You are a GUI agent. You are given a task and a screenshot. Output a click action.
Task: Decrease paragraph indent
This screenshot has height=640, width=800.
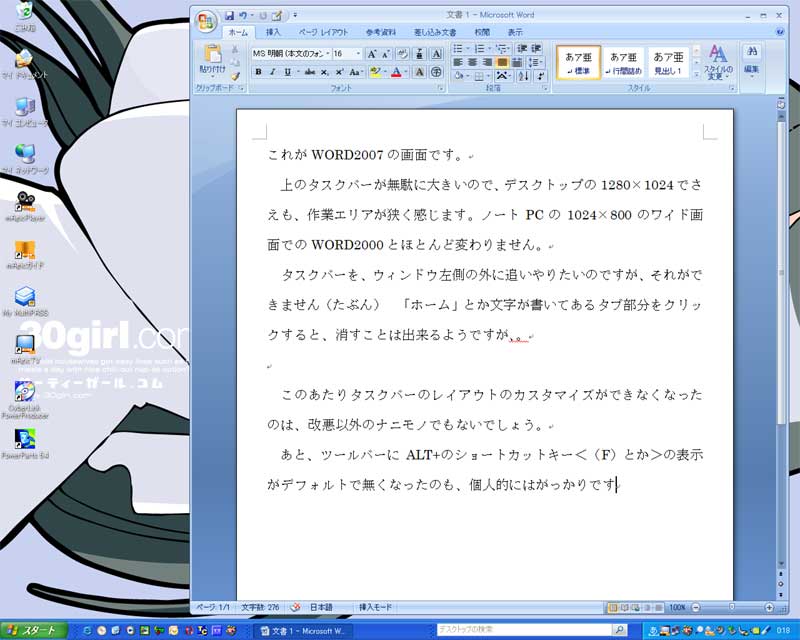click(522, 48)
